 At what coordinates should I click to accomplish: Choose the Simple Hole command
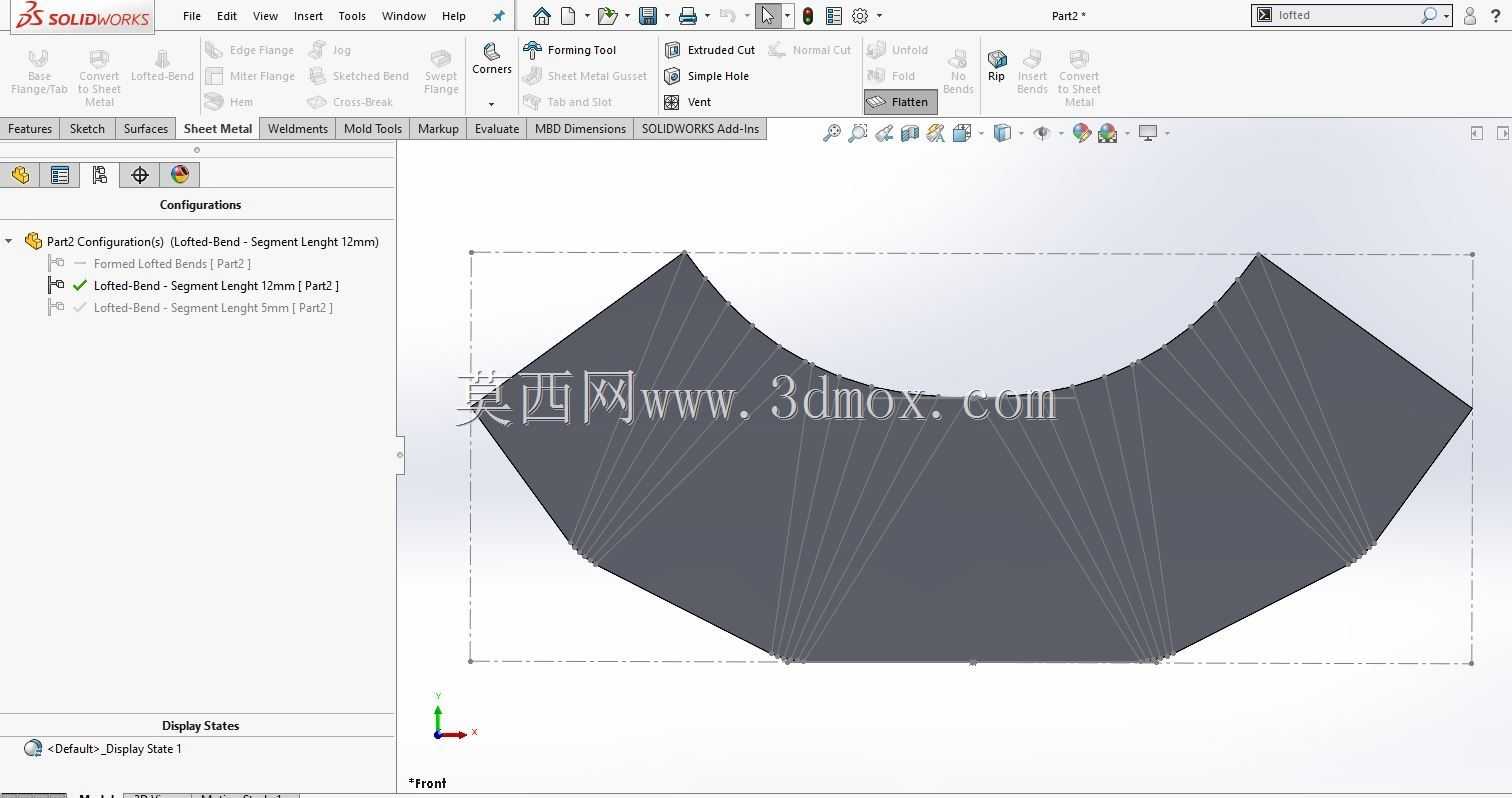(x=707, y=76)
